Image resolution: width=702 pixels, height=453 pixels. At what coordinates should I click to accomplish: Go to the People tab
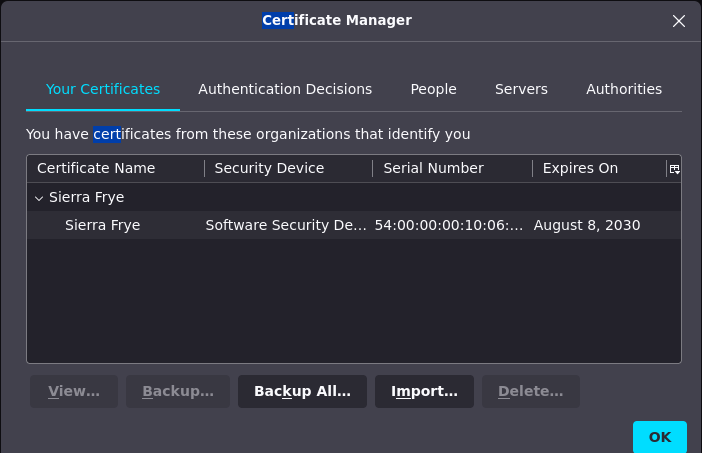(433, 89)
